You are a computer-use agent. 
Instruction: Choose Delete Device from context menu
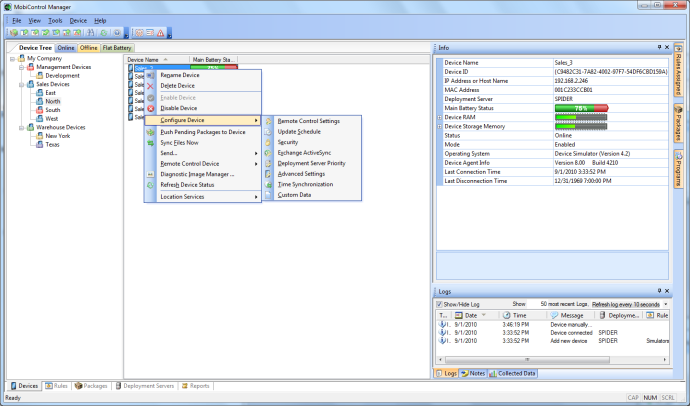[203, 86]
